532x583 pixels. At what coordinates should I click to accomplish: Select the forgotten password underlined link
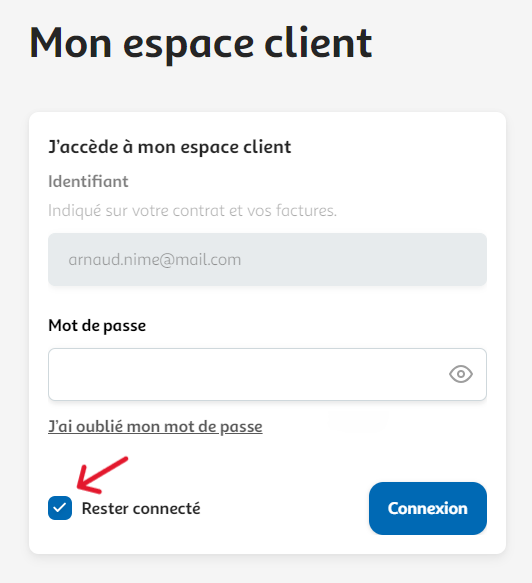pyautogui.click(x=155, y=426)
